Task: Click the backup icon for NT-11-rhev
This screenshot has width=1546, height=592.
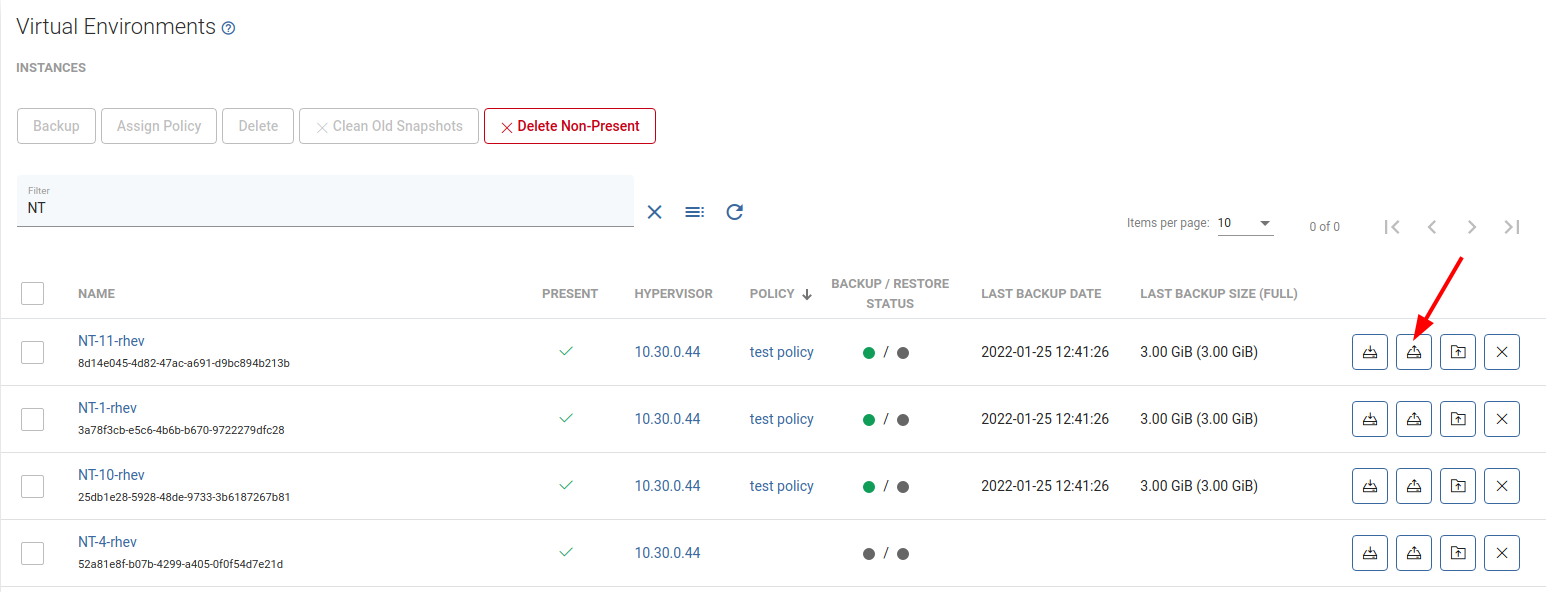Action: point(1369,352)
